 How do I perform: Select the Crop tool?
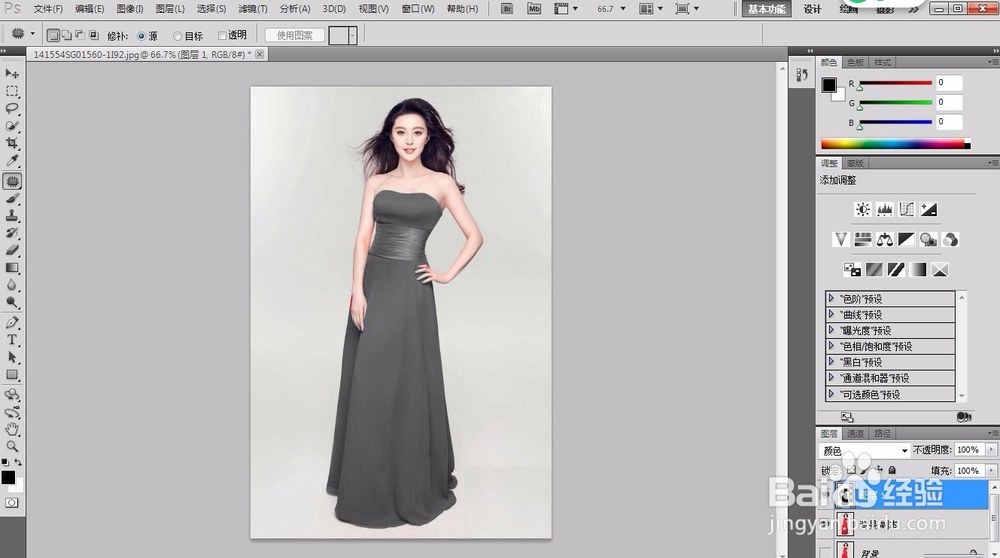[11, 143]
